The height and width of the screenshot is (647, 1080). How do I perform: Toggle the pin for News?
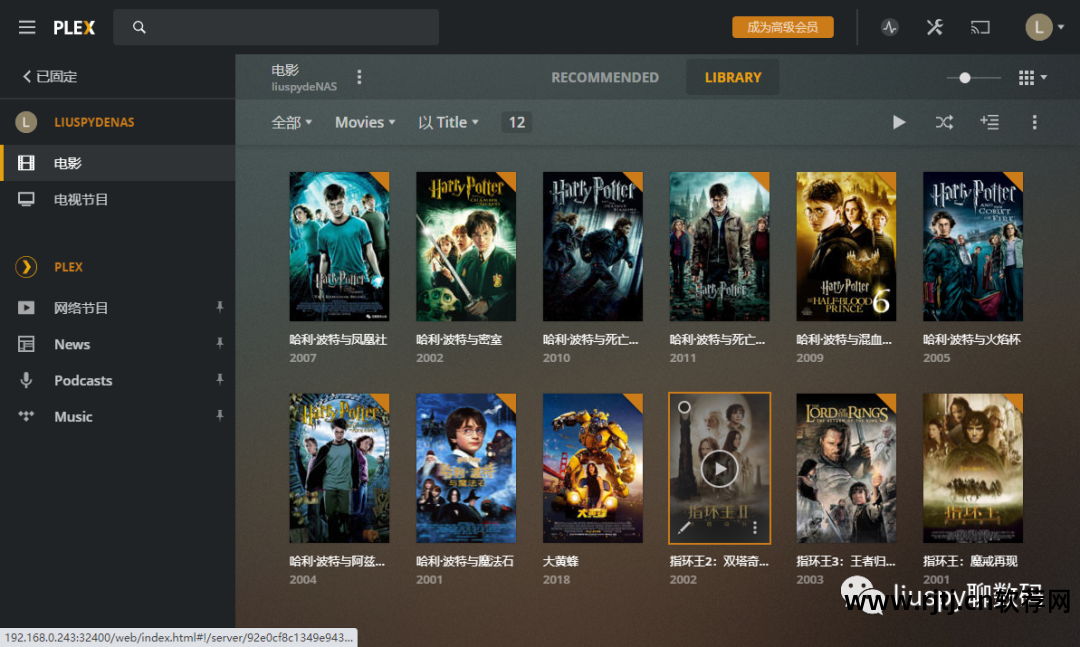point(220,343)
